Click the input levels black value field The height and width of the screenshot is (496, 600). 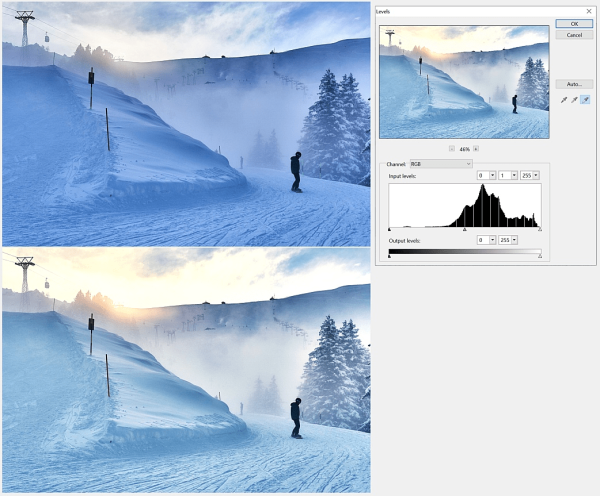[x=482, y=175]
